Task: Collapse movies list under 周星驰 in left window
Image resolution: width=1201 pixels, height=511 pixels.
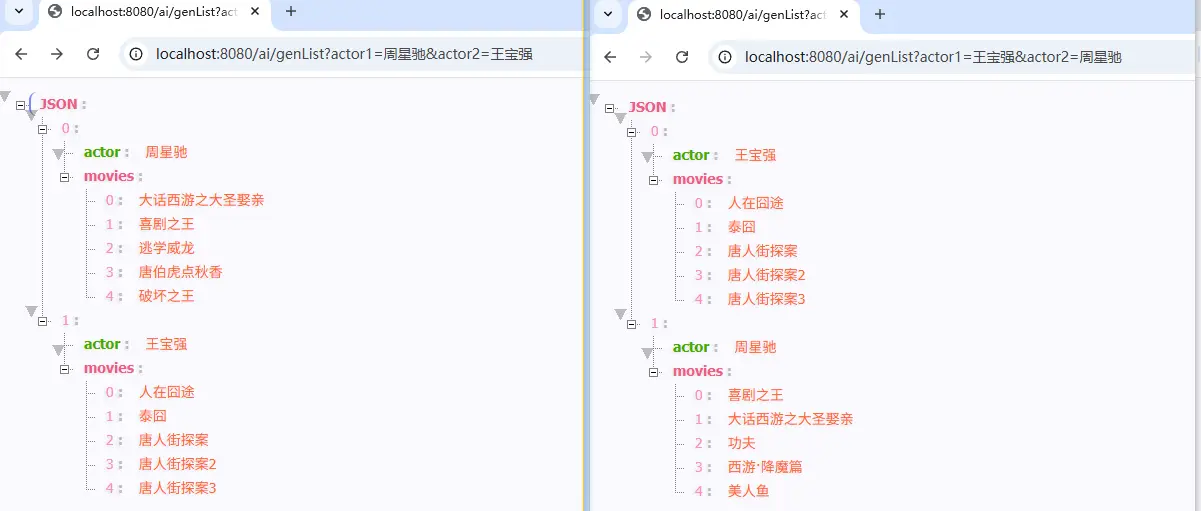Action: coord(65,177)
